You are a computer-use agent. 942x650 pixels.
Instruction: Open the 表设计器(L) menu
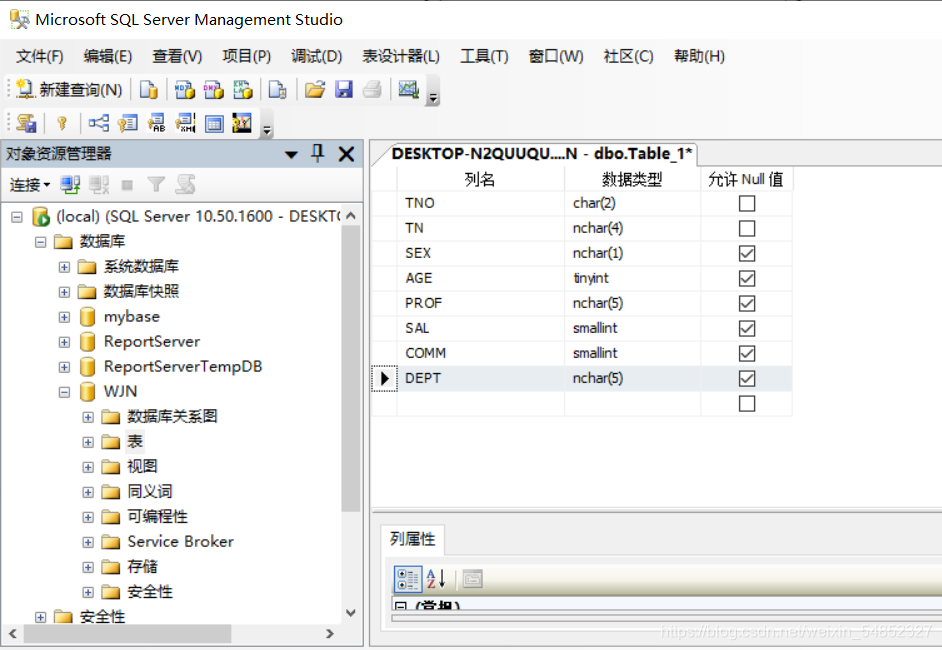pyautogui.click(x=401, y=56)
